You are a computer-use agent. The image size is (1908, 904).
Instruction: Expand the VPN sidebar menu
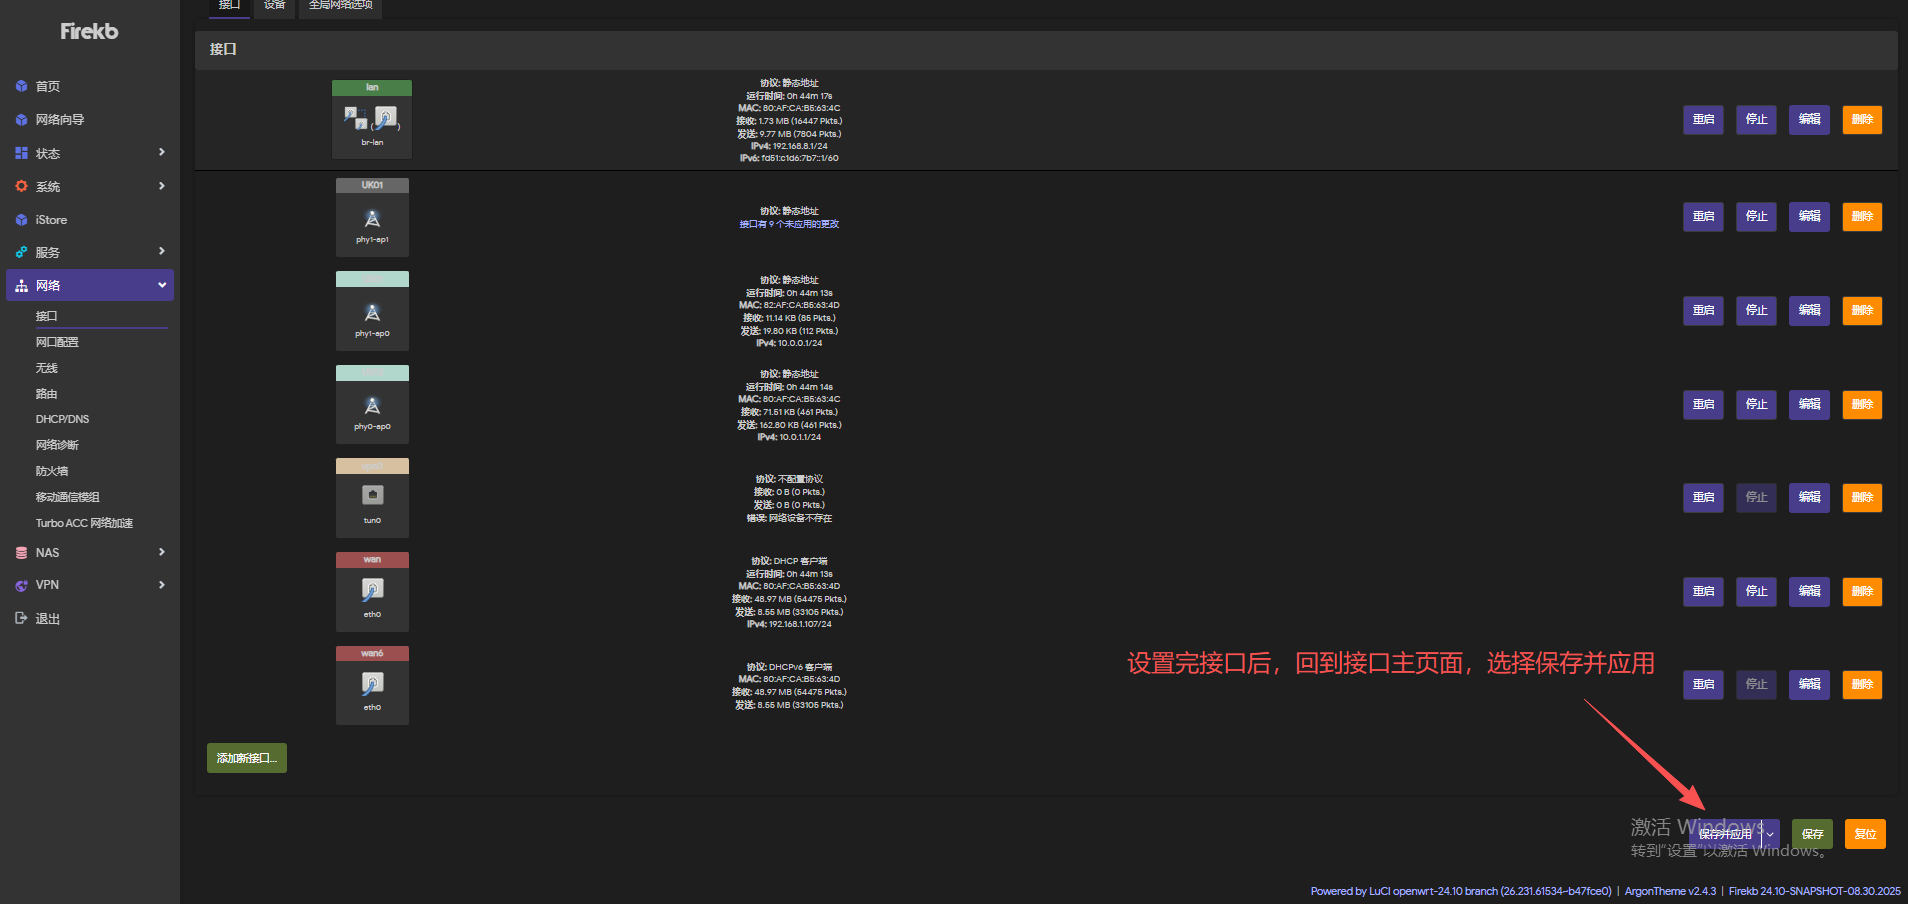coord(161,585)
